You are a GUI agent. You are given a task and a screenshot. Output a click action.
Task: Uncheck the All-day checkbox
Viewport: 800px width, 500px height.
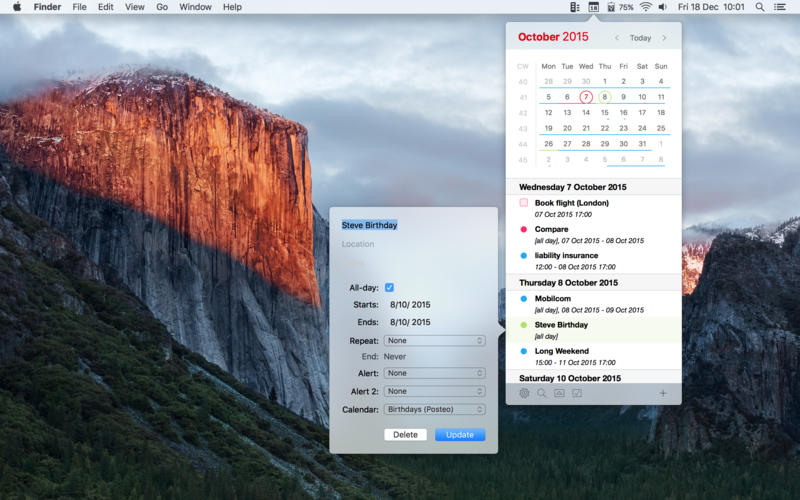click(x=389, y=288)
